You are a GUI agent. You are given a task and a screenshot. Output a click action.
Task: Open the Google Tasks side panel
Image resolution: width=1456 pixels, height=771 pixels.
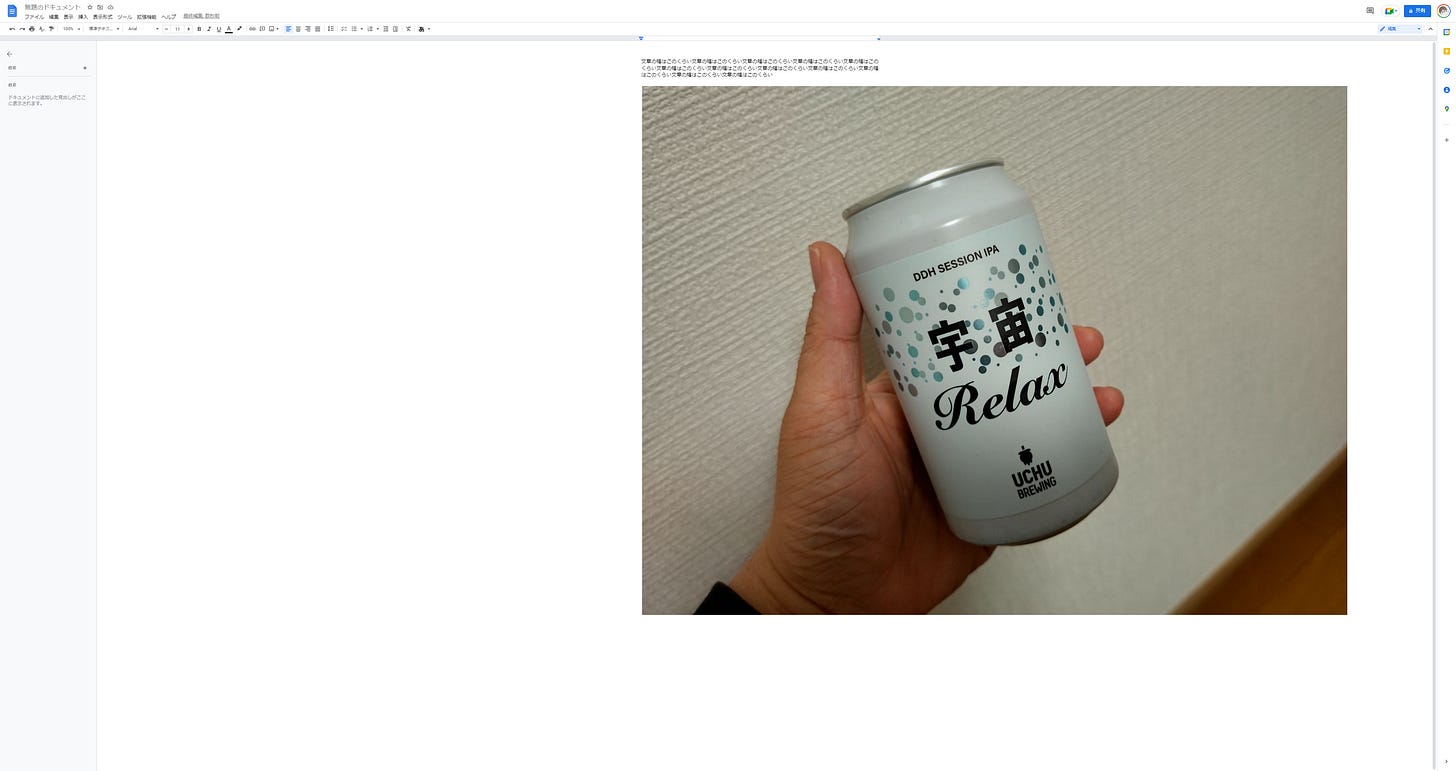click(x=1446, y=70)
